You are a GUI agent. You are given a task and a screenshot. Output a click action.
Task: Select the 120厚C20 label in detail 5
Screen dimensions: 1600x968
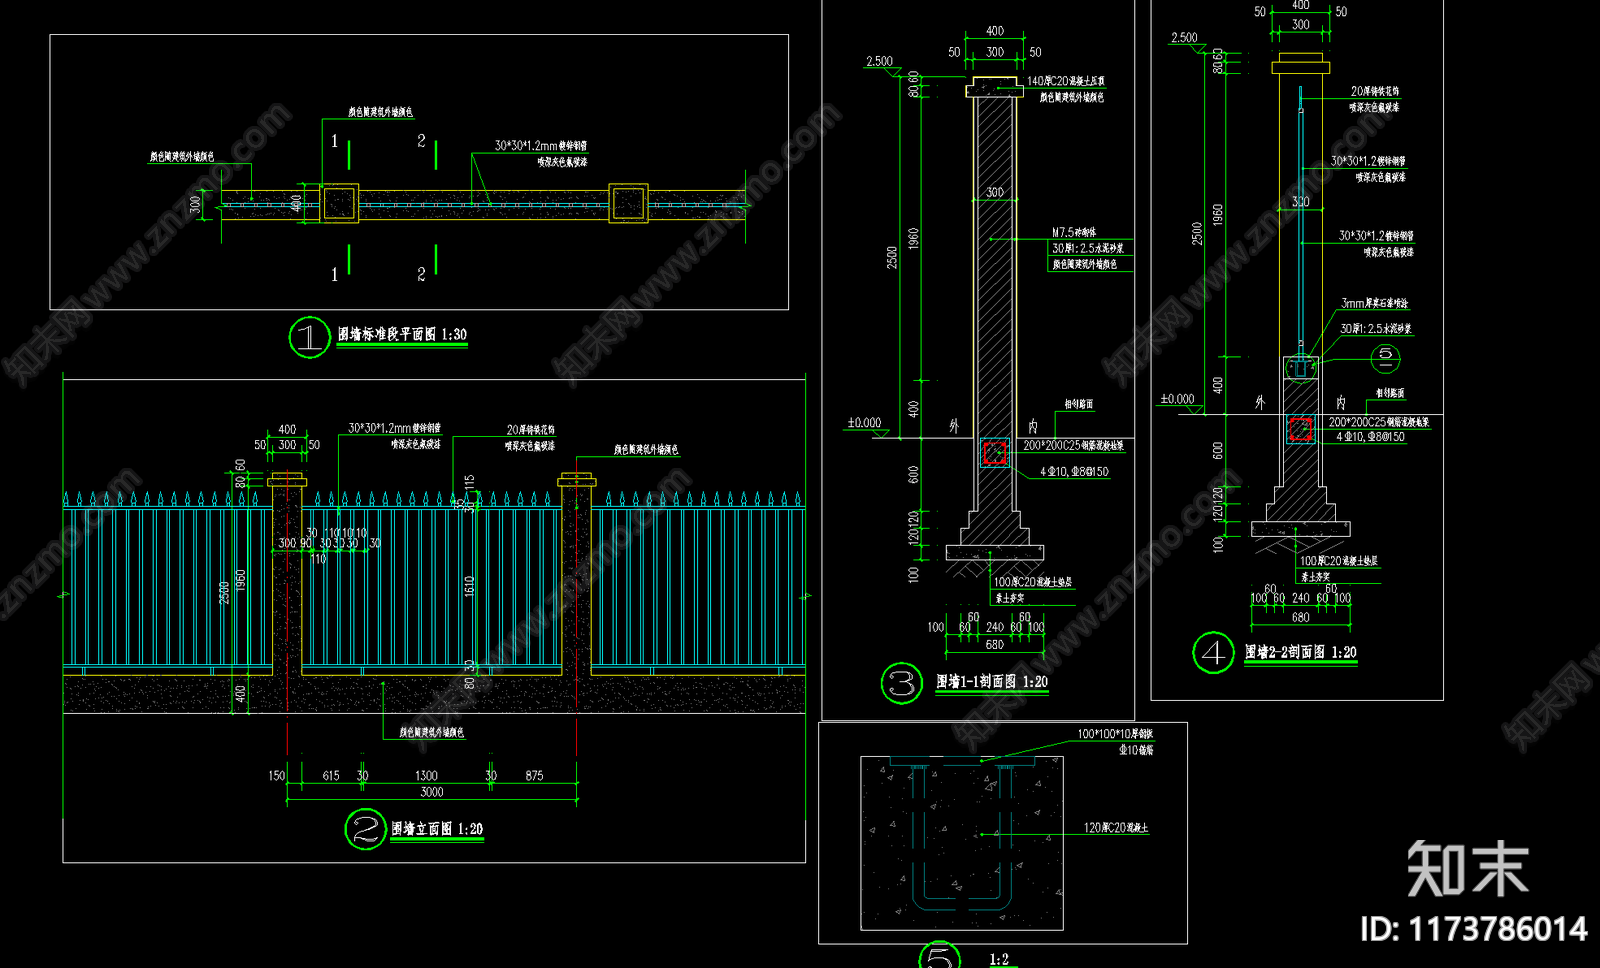(1116, 828)
